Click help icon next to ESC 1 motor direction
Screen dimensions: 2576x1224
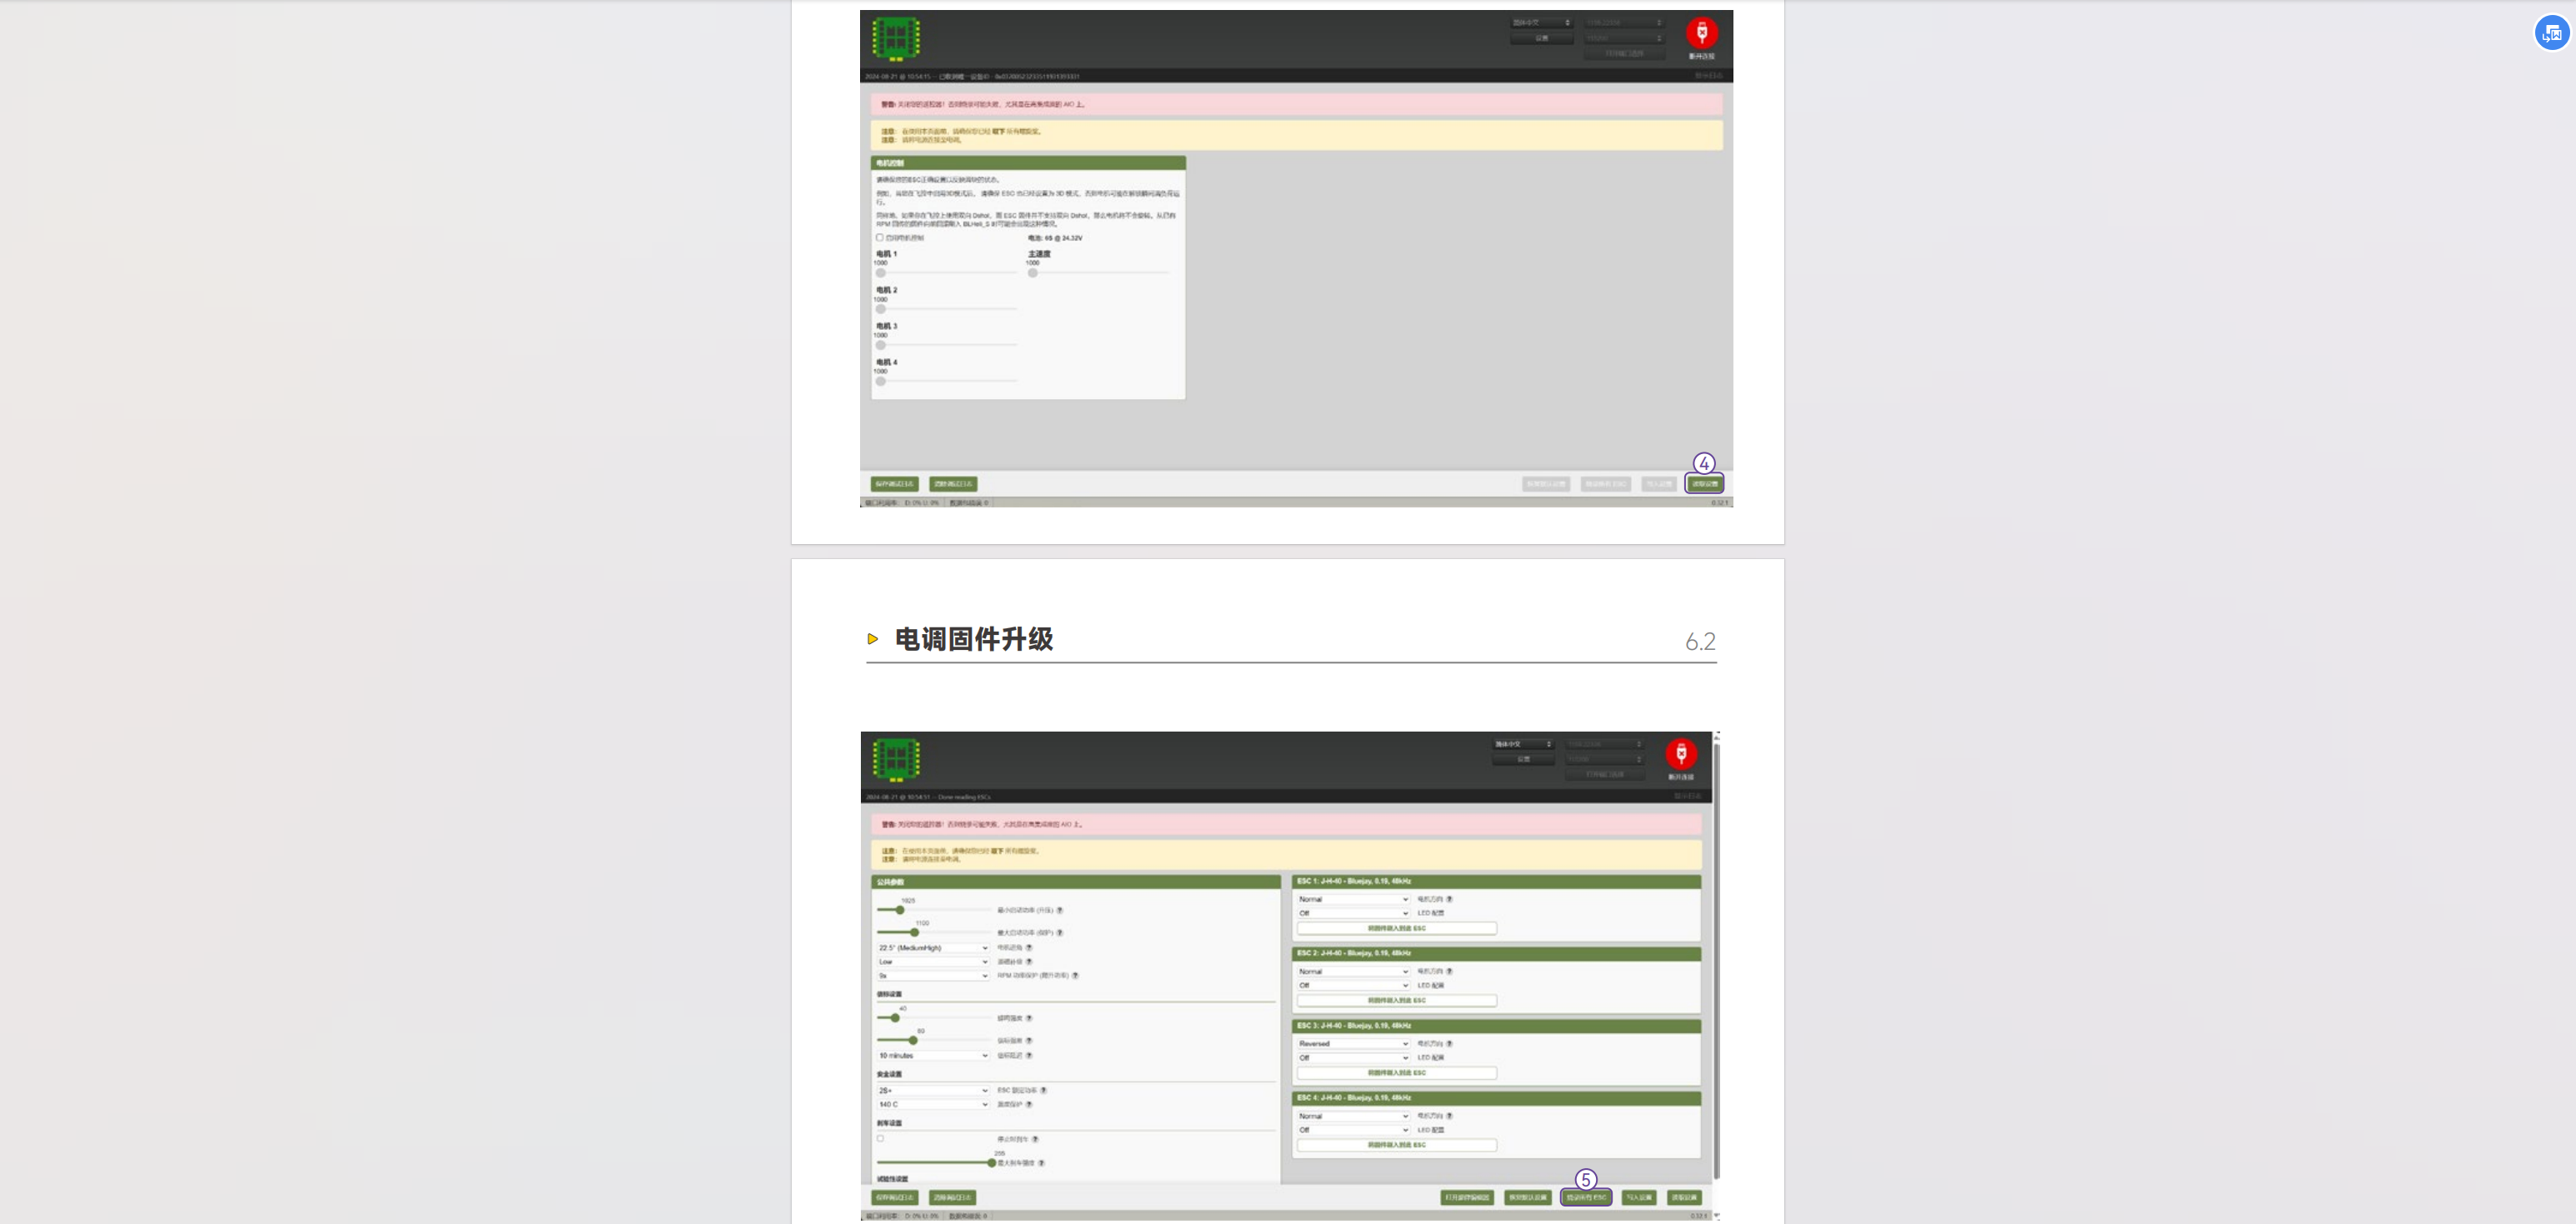click(1449, 899)
